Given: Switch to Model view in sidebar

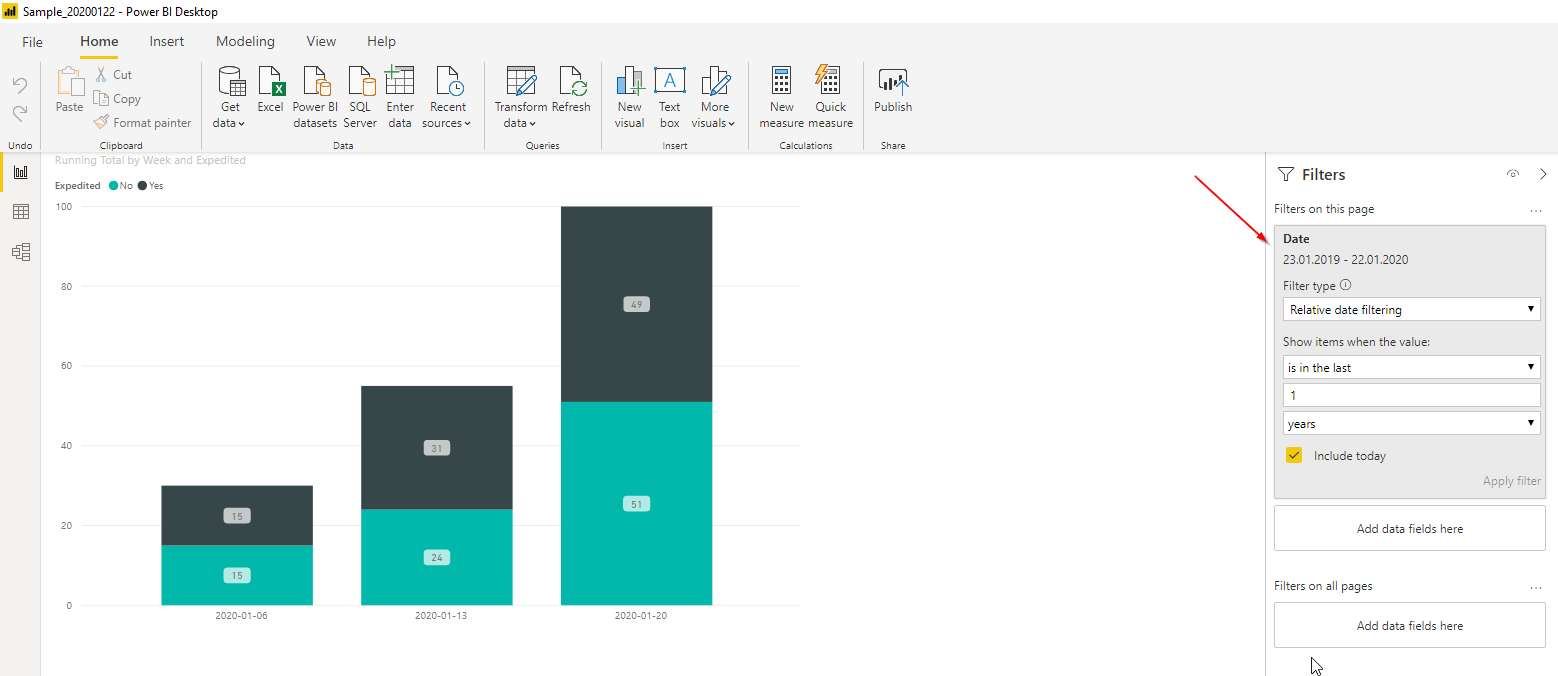Looking at the screenshot, I should pos(20,252).
